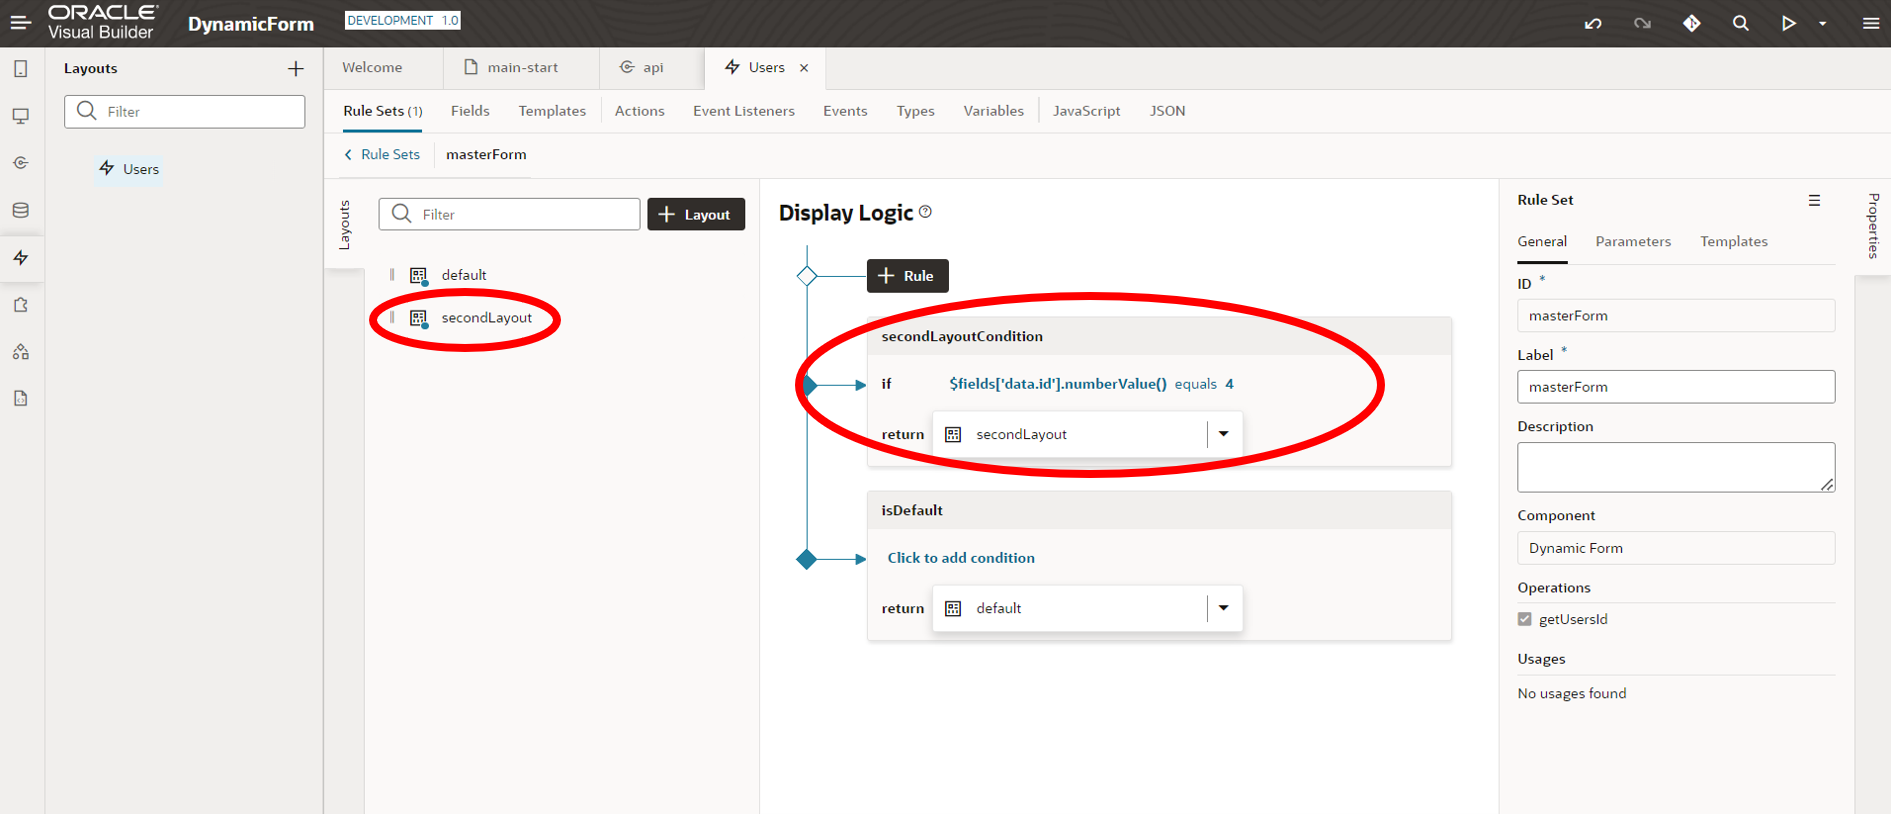Add new layout with plus icon

pos(295,69)
